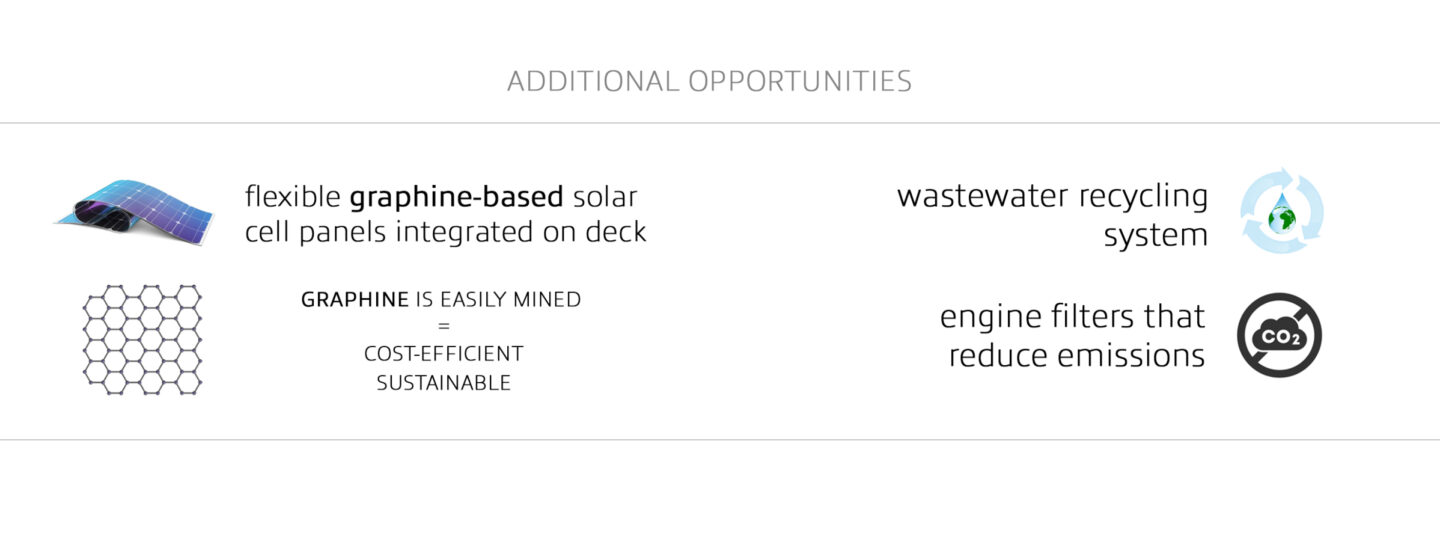Click the CO2 cloud symbol
Viewport: 1440px width, 548px height.
[x=1280, y=335]
